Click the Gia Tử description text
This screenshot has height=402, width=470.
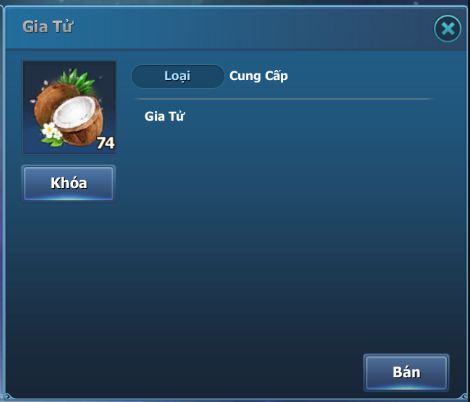pos(164,116)
